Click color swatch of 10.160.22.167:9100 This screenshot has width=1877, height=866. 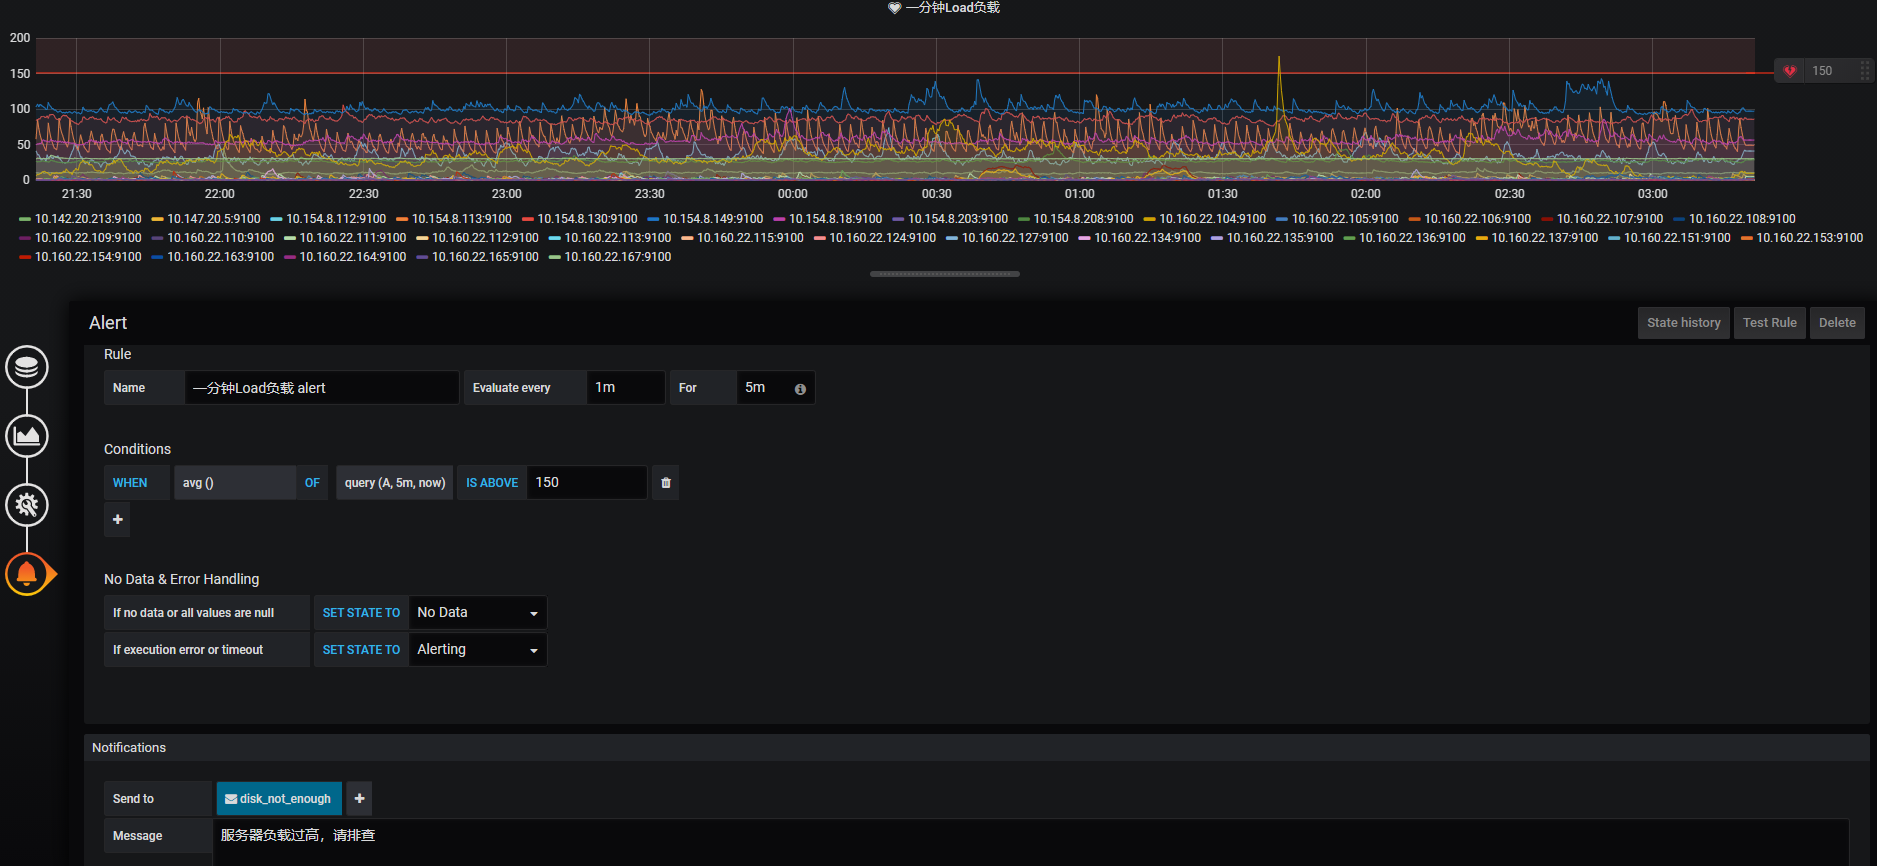[x=555, y=257]
